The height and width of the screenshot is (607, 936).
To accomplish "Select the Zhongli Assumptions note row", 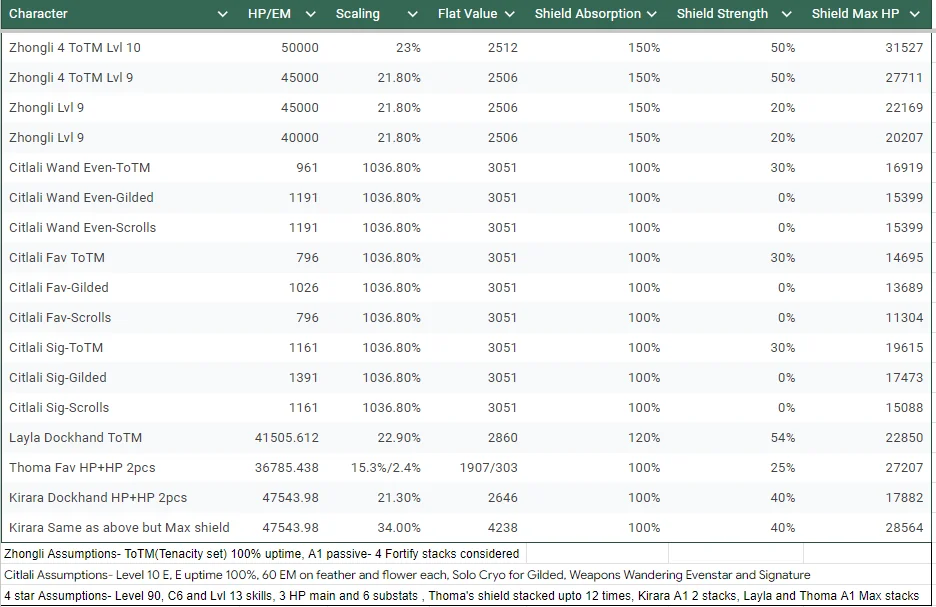I will (261, 554).
